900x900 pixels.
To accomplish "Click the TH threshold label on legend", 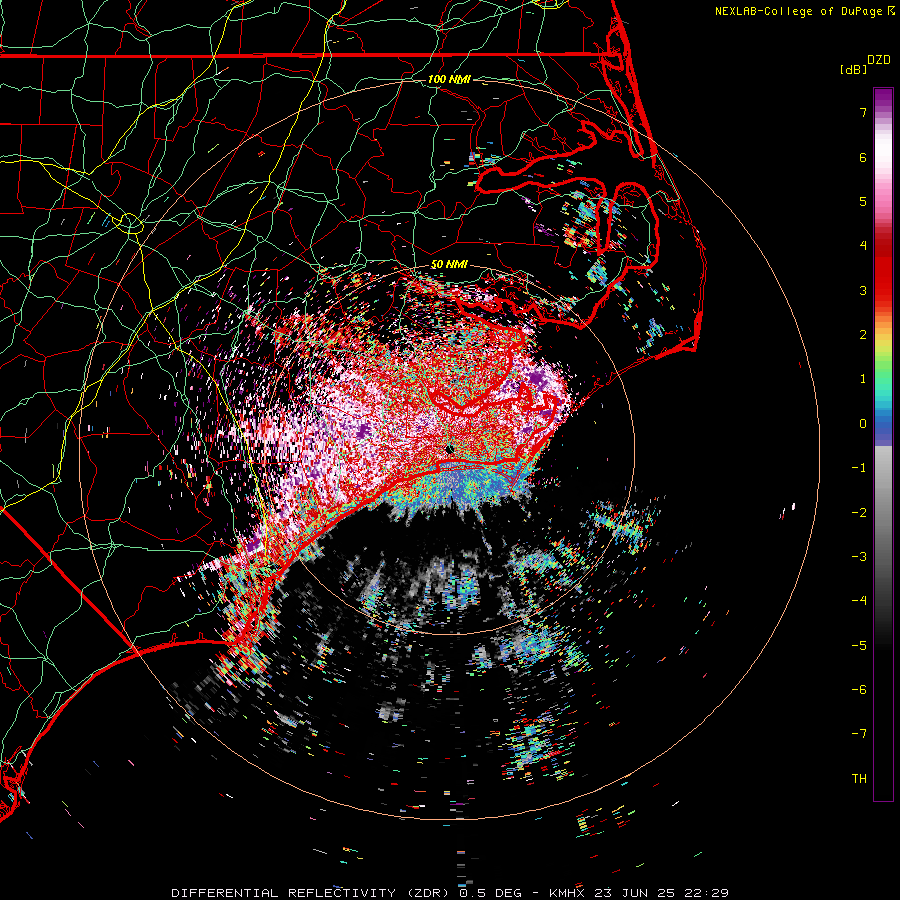I will click(x=859, y=779).
